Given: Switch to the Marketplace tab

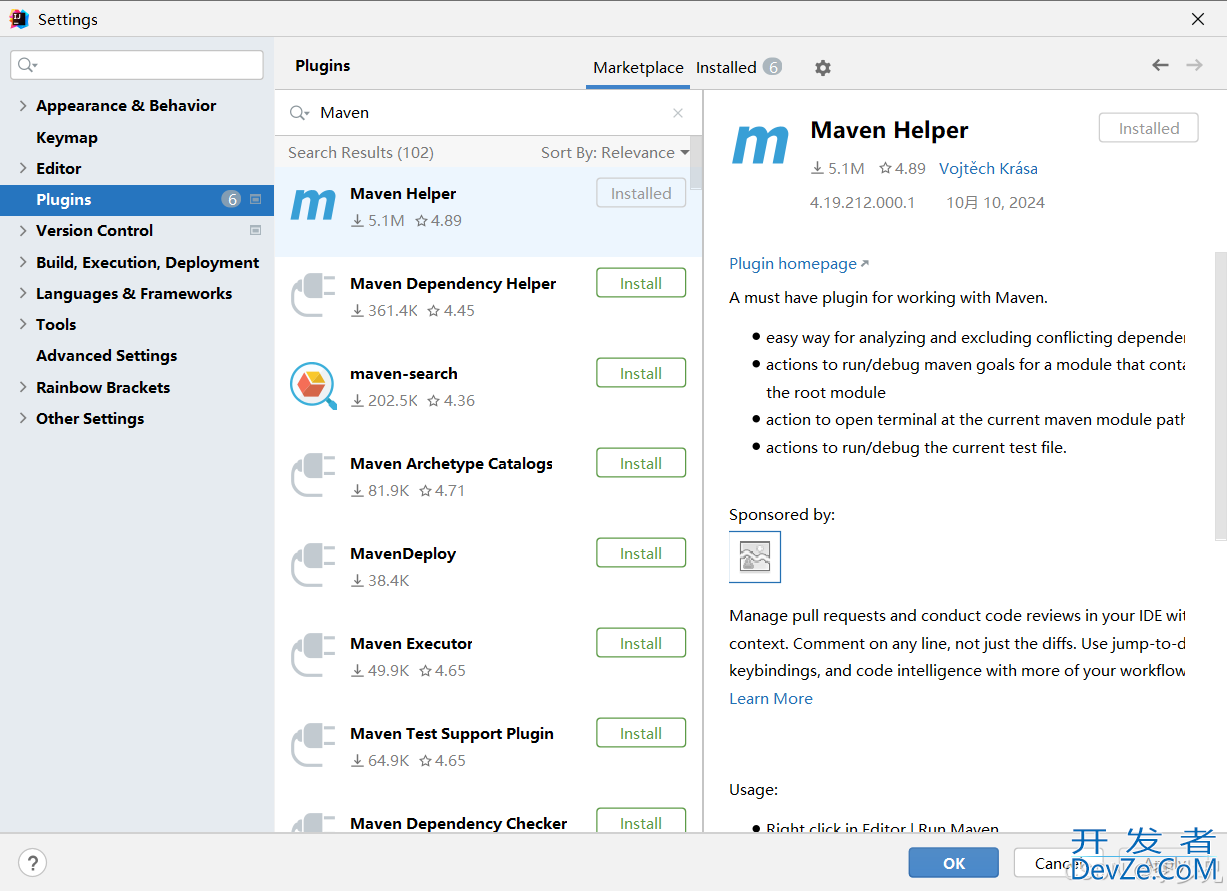Looking at the screenshot, I should (638, 68).
